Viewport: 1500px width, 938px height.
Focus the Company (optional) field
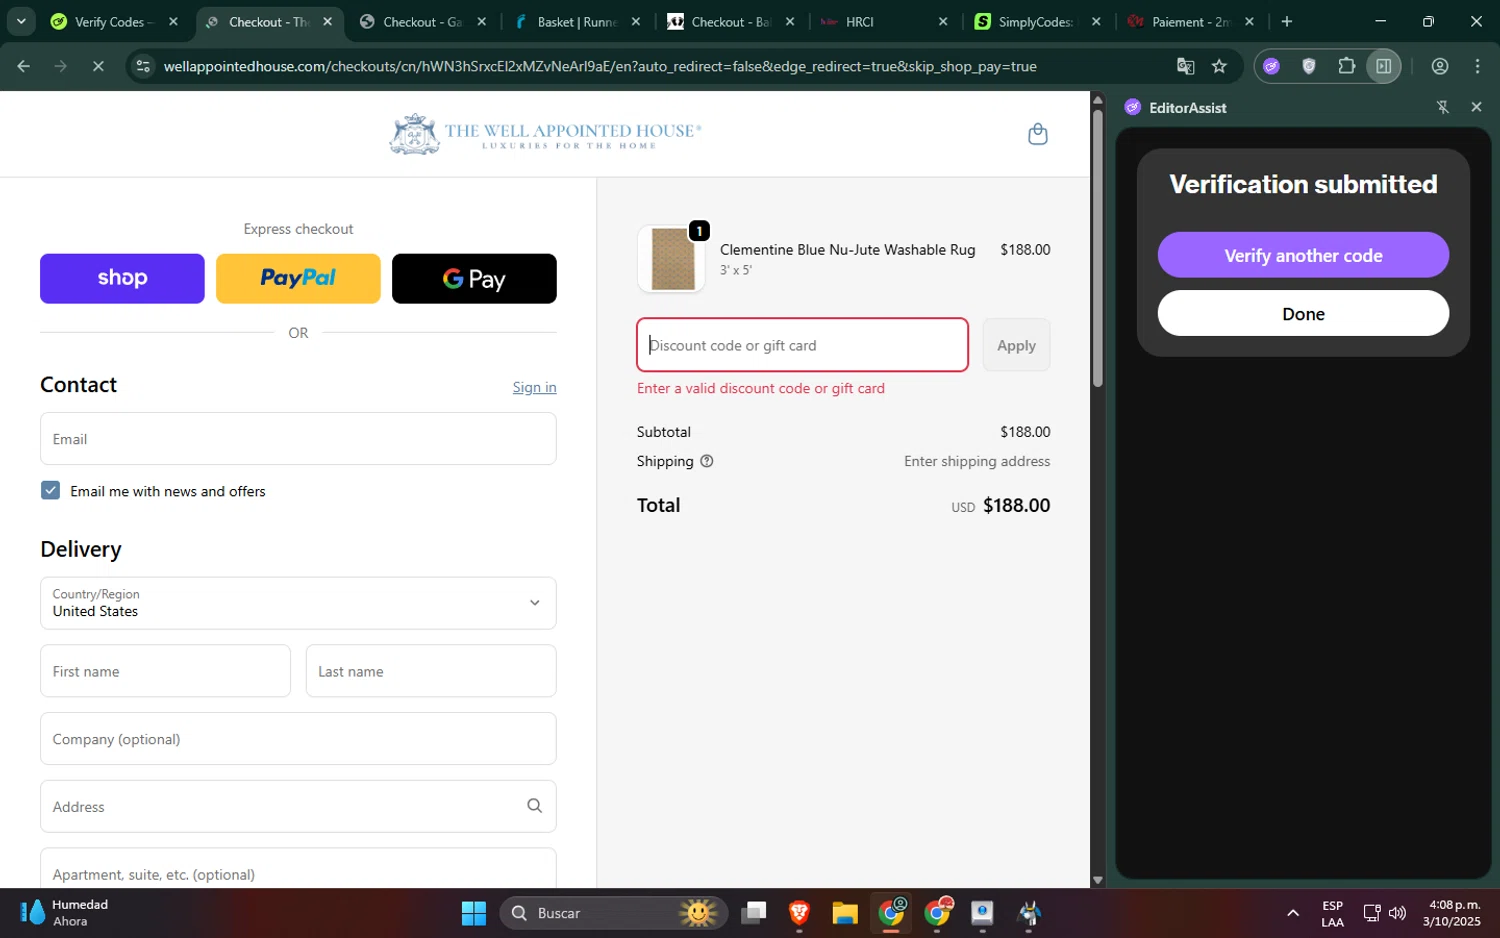click(x=298, y=739)
